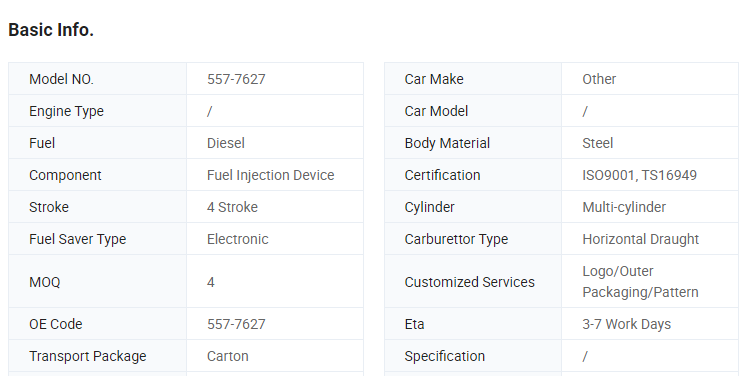
Task: Click the Horizontal Draught carburettor value
Action: tap(640, 239)
